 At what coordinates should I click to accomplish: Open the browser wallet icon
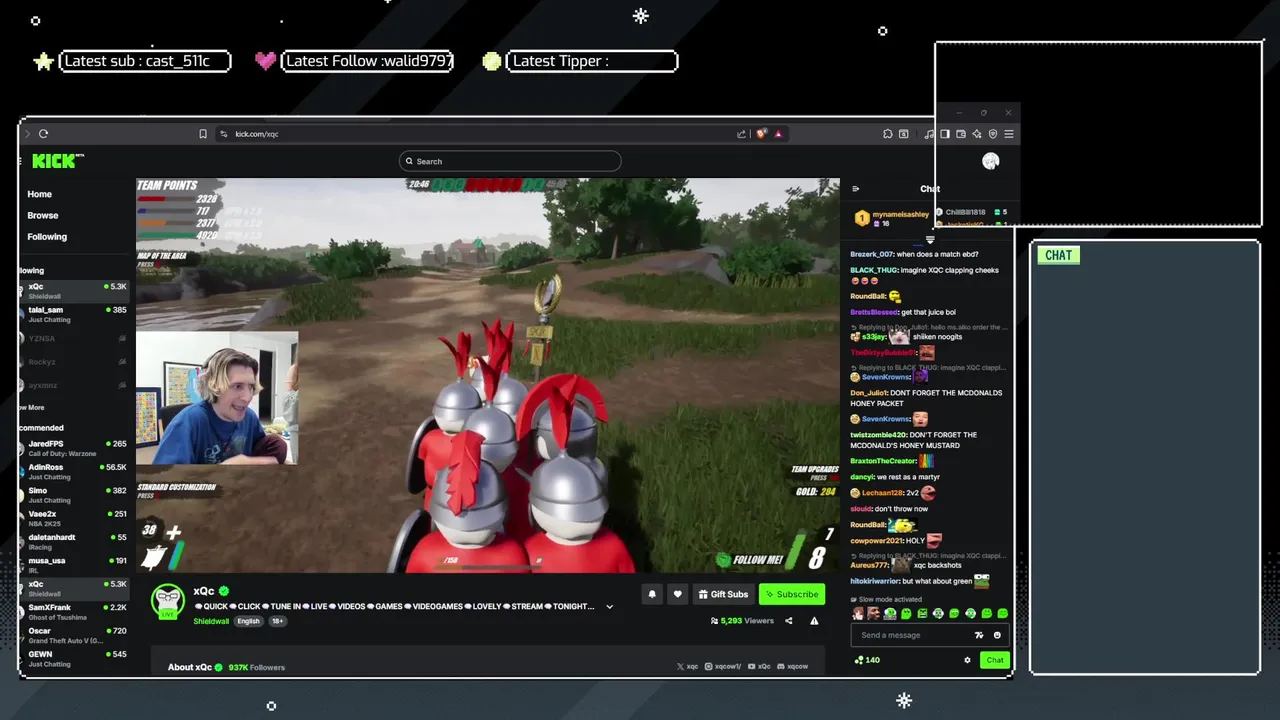[x=960, y=134]
